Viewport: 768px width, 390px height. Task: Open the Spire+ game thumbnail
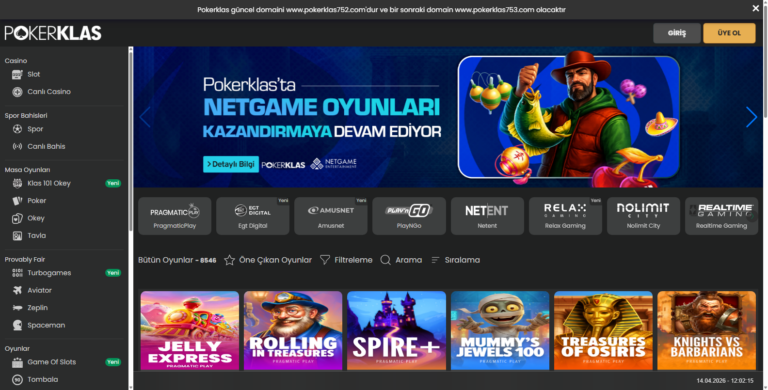tap(396, 331)
